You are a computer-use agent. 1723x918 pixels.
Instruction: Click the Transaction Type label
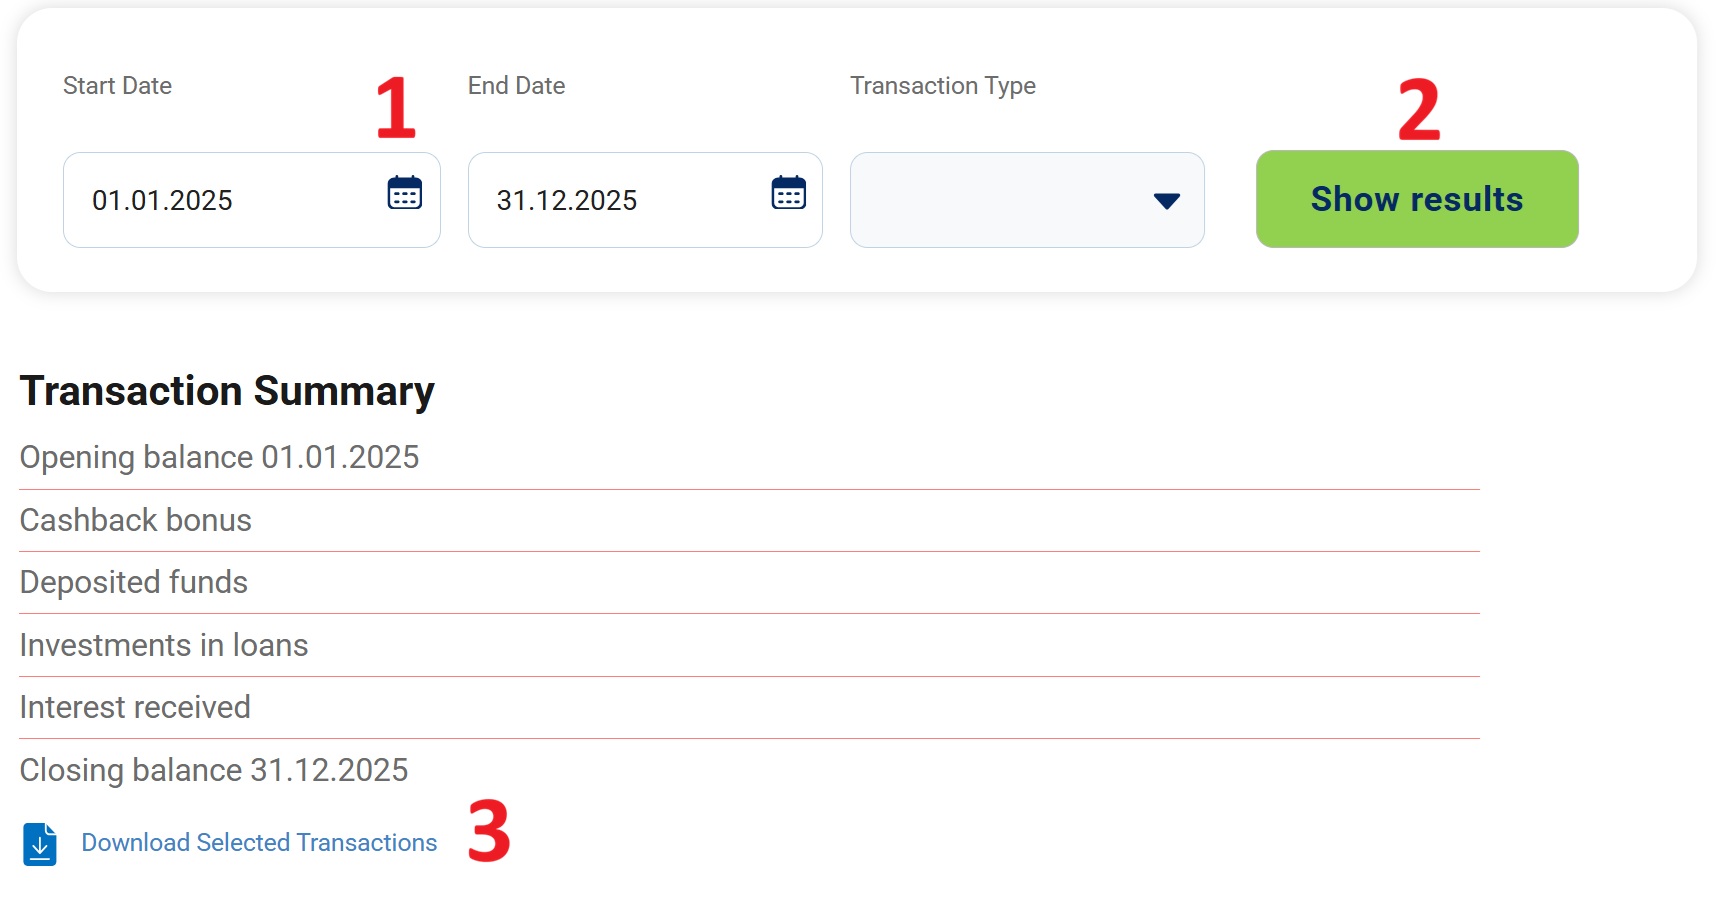942,86
